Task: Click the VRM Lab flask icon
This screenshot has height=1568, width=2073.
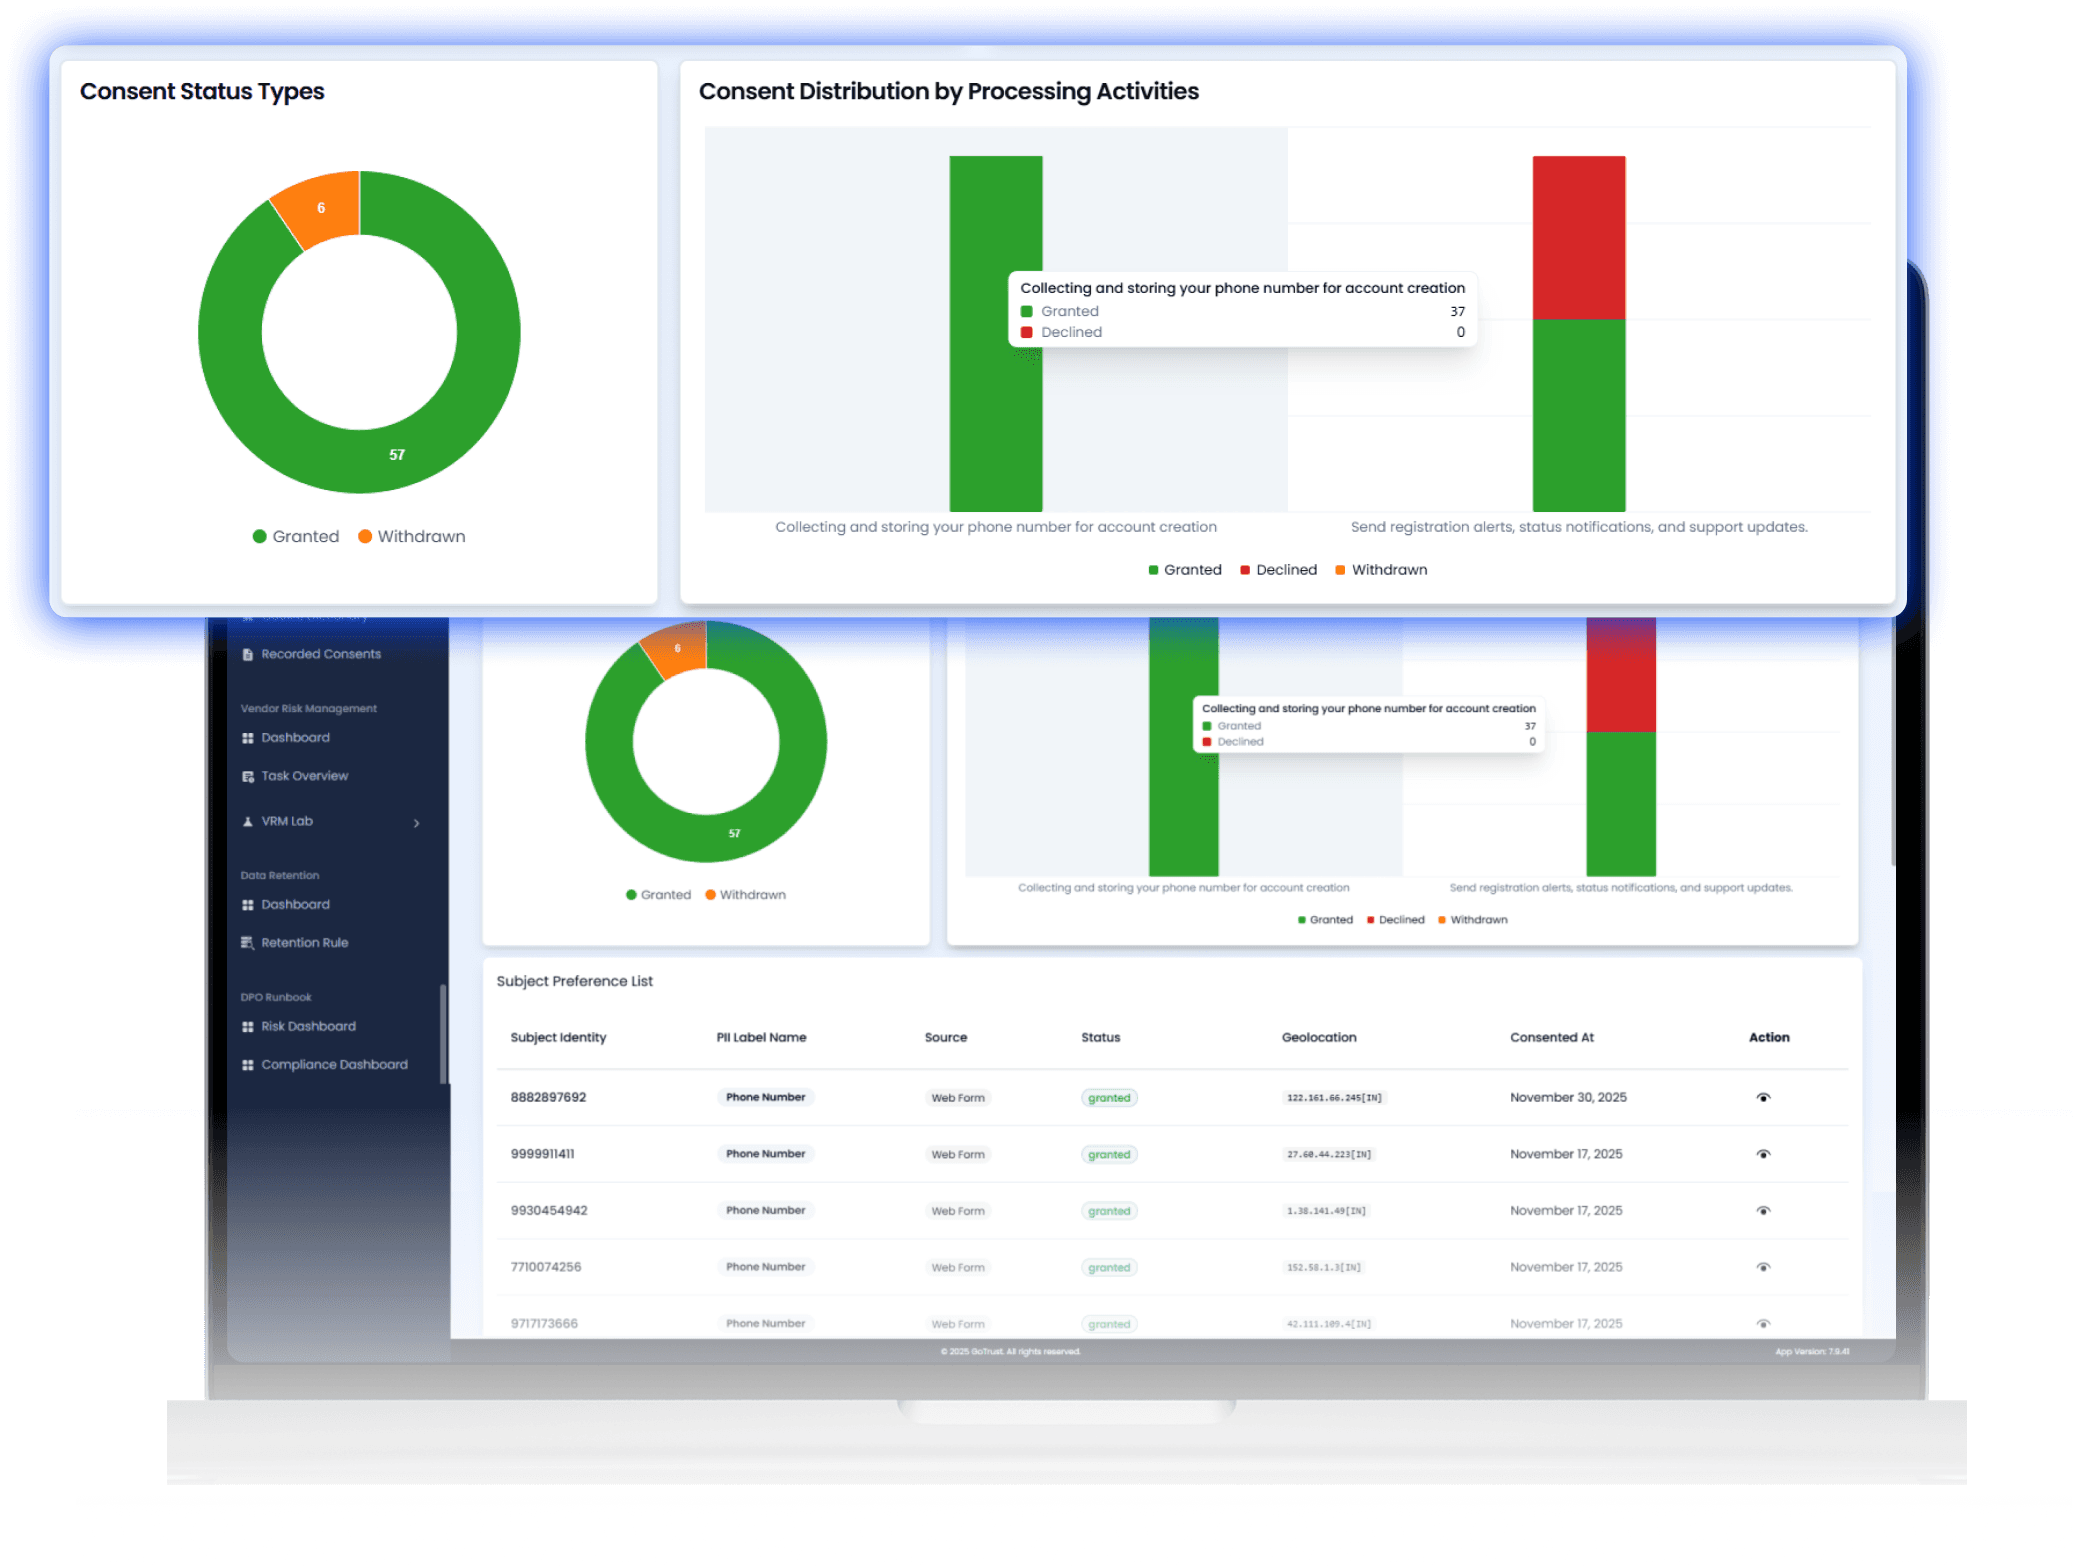Action: pos(247,821)
